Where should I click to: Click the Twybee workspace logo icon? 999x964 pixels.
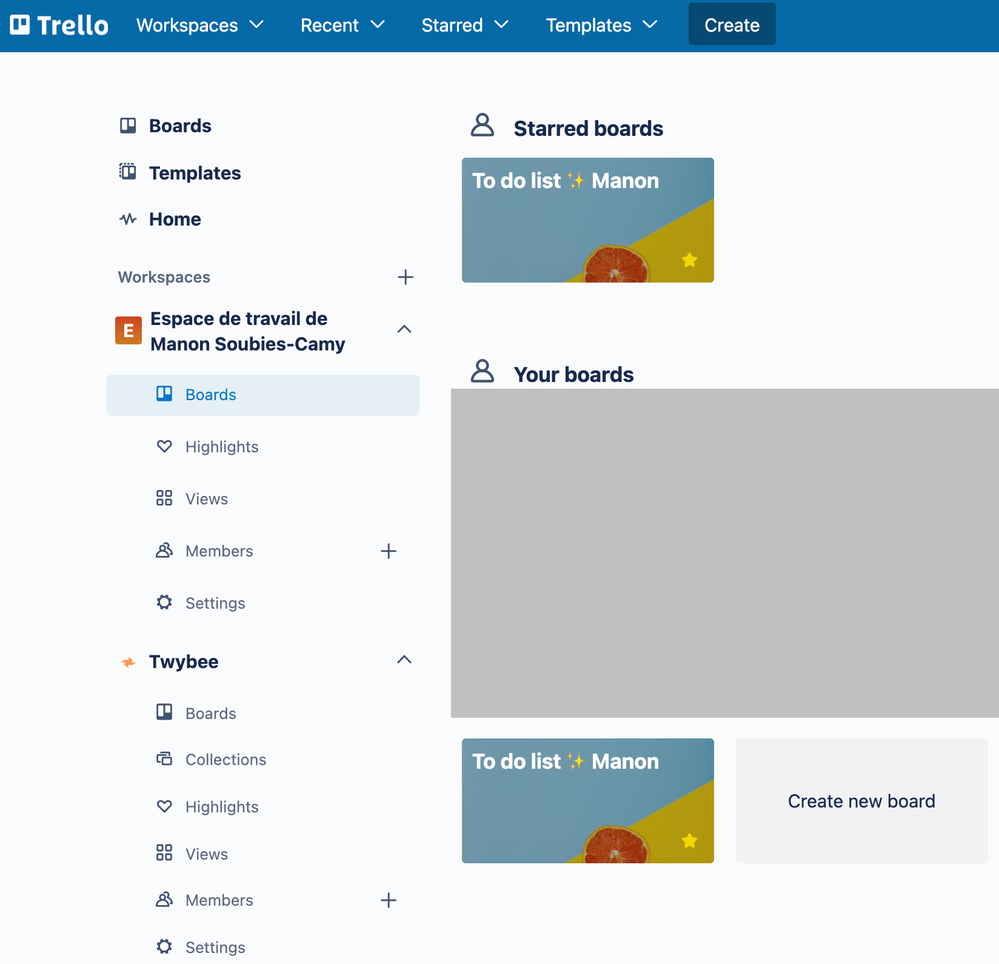128,662
